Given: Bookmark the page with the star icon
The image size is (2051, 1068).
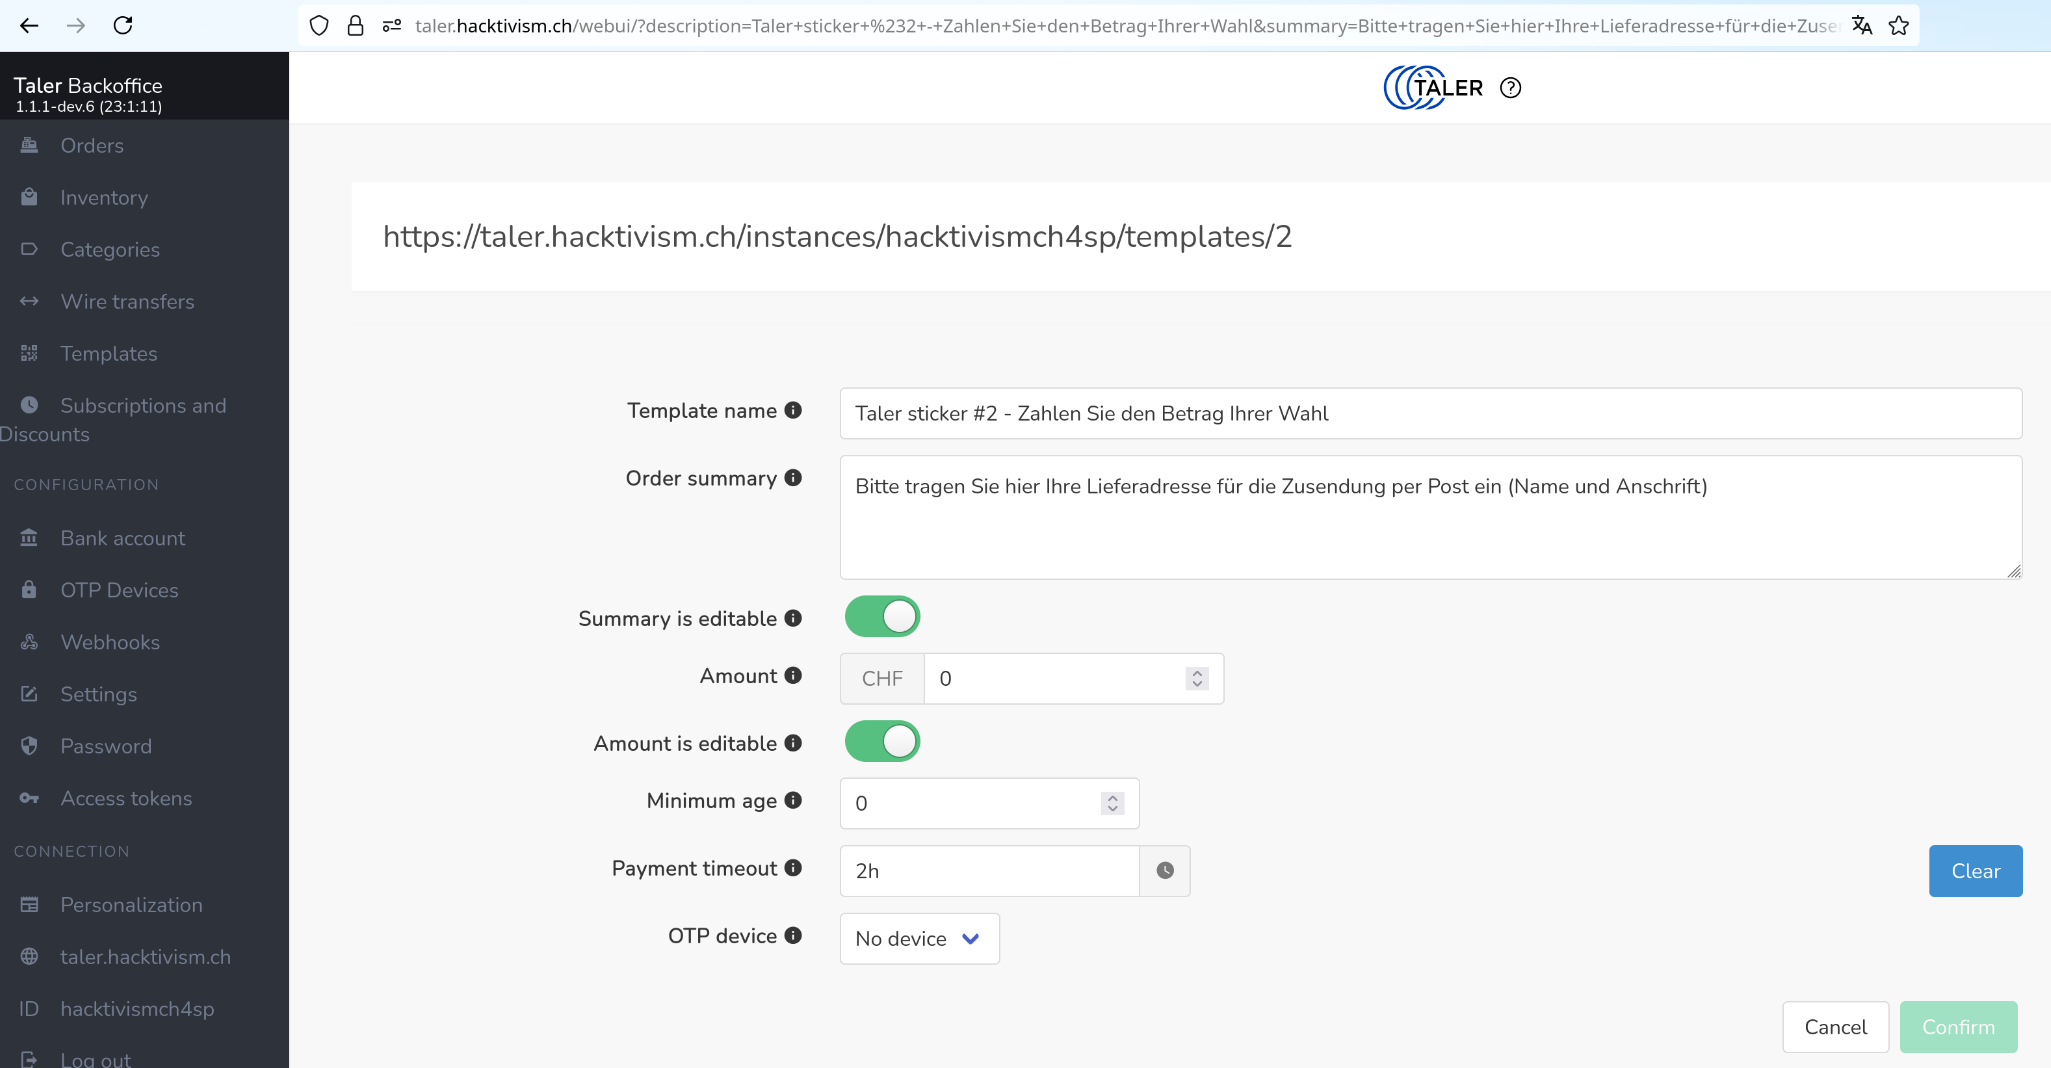Looking at the screenshot, I should tap(1899, 25).
